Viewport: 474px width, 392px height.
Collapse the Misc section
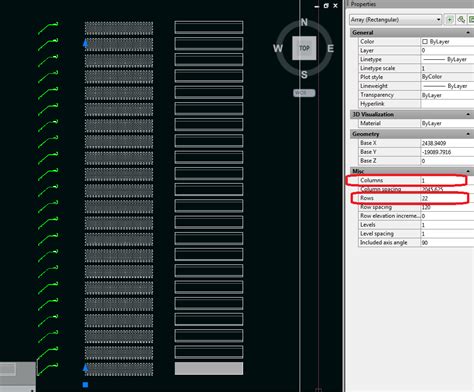(x=468, y=171)
